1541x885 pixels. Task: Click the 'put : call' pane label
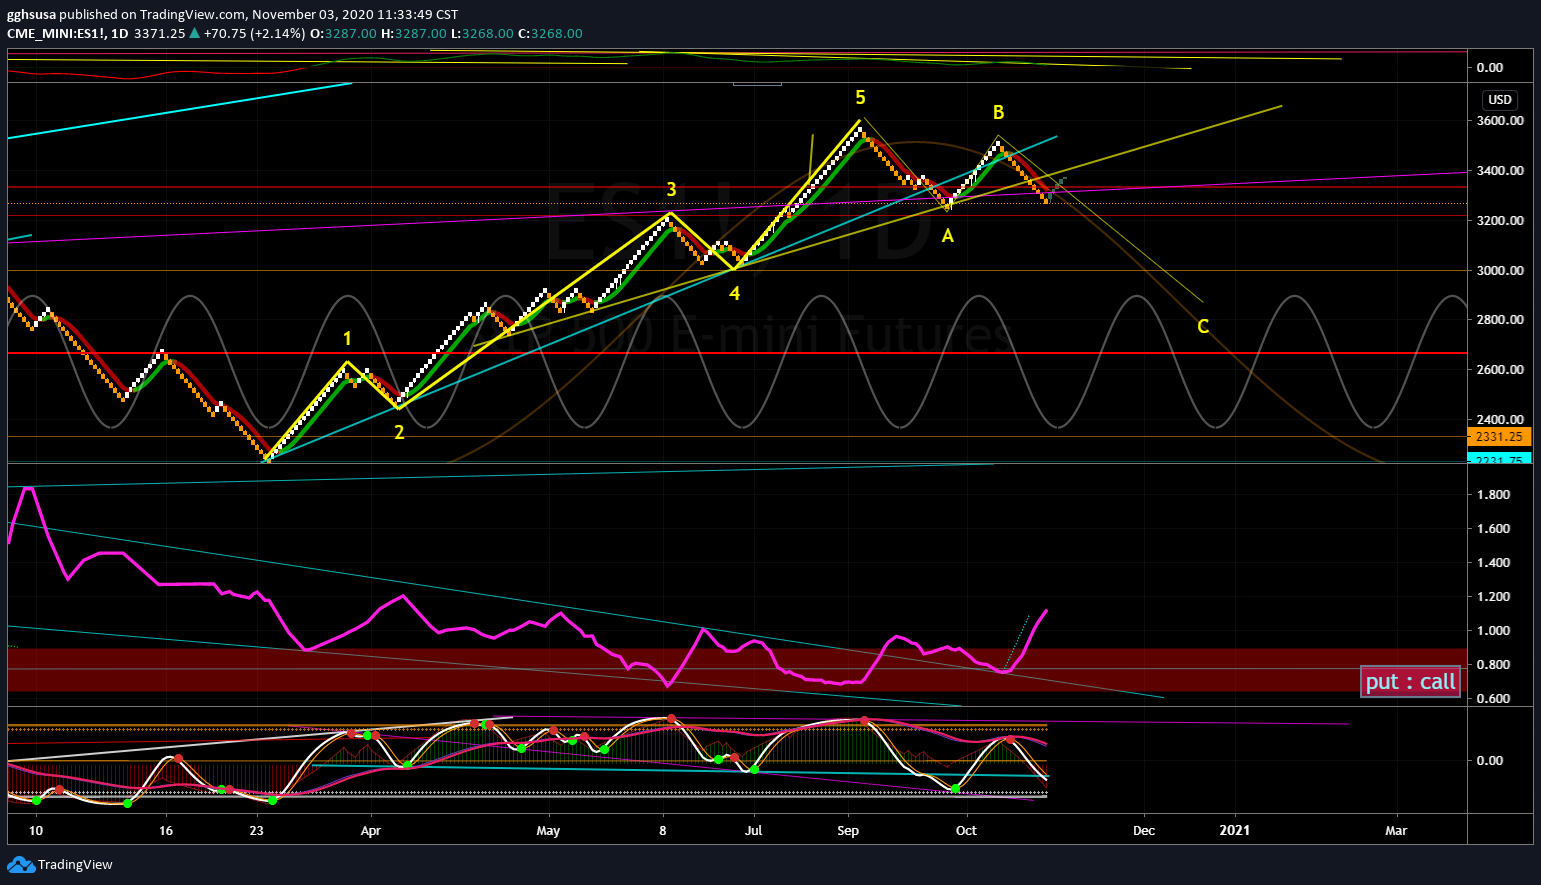(x=1410, y=682)
